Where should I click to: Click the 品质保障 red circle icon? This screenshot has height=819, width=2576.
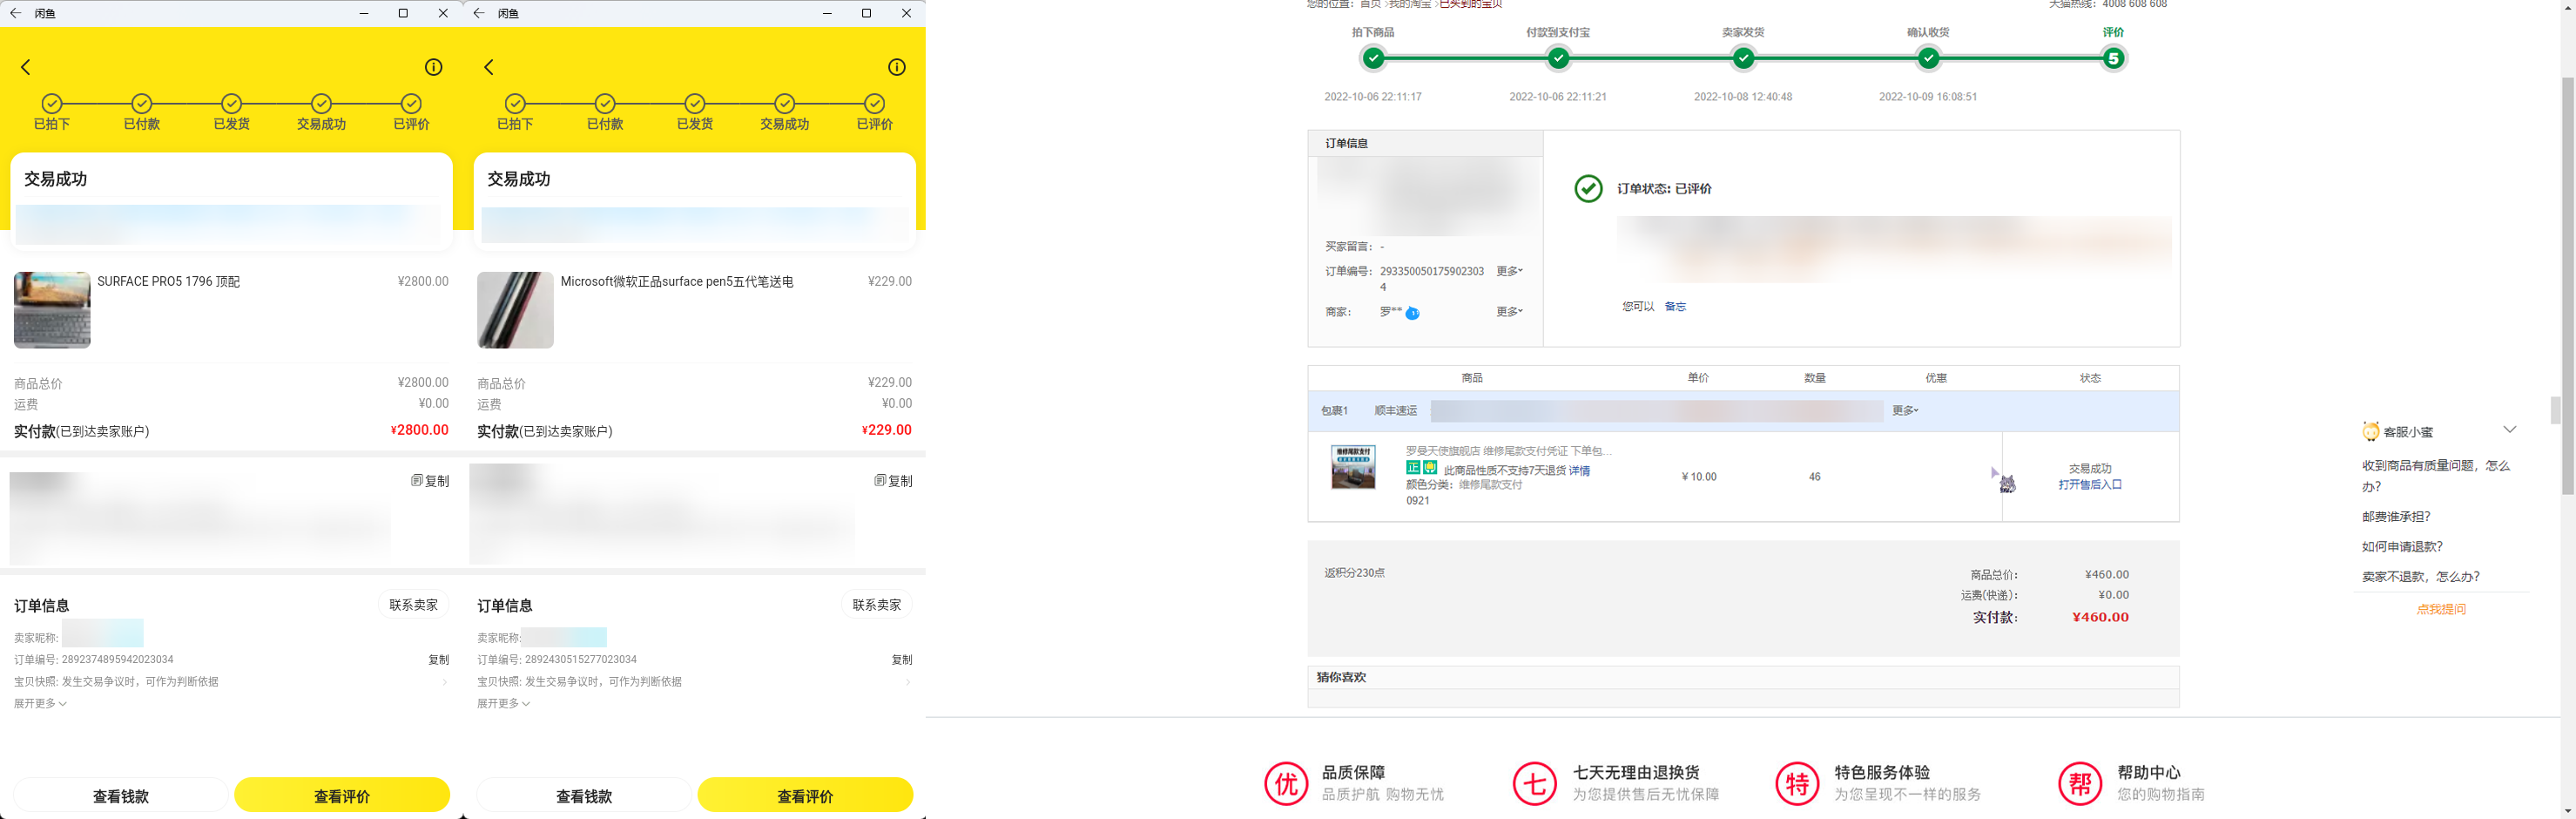coord(1285,783)
